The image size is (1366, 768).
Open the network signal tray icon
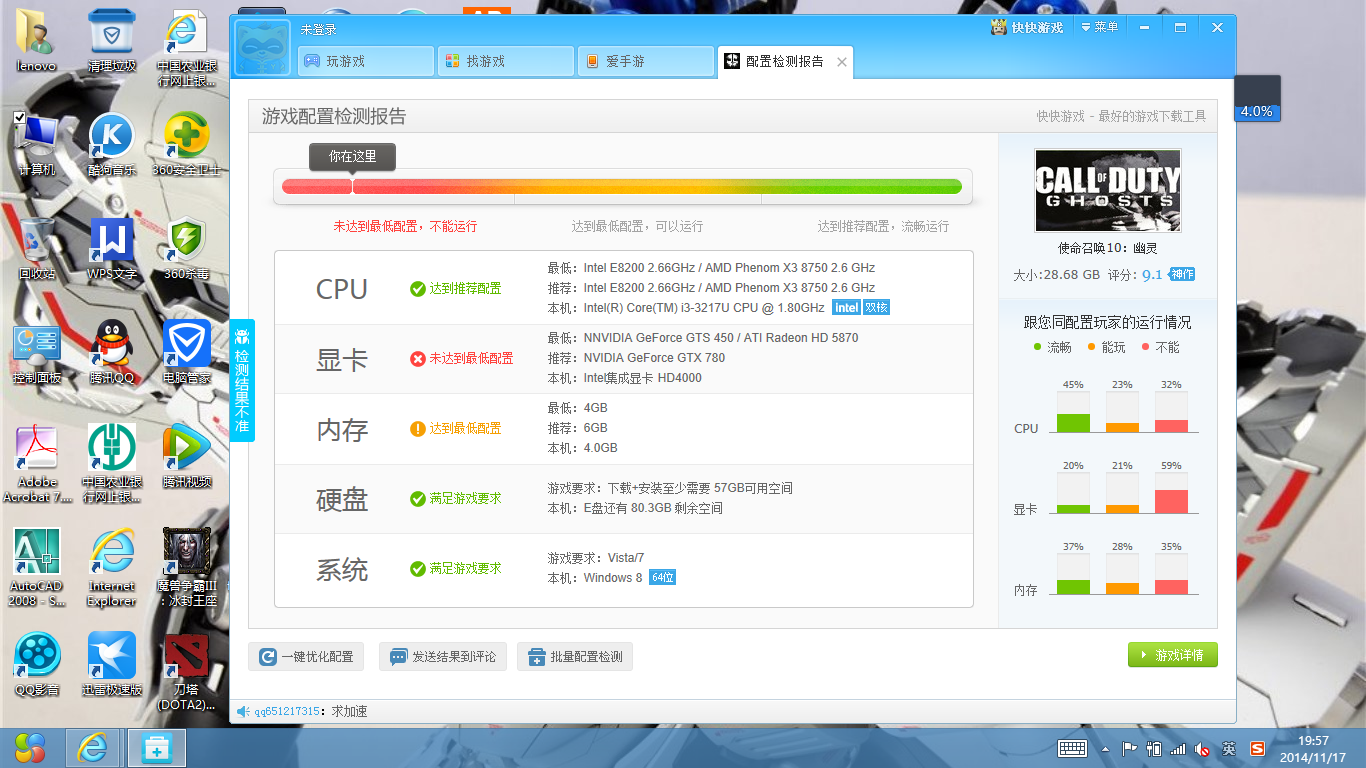pyautogui.click(x=1178, y=748)
